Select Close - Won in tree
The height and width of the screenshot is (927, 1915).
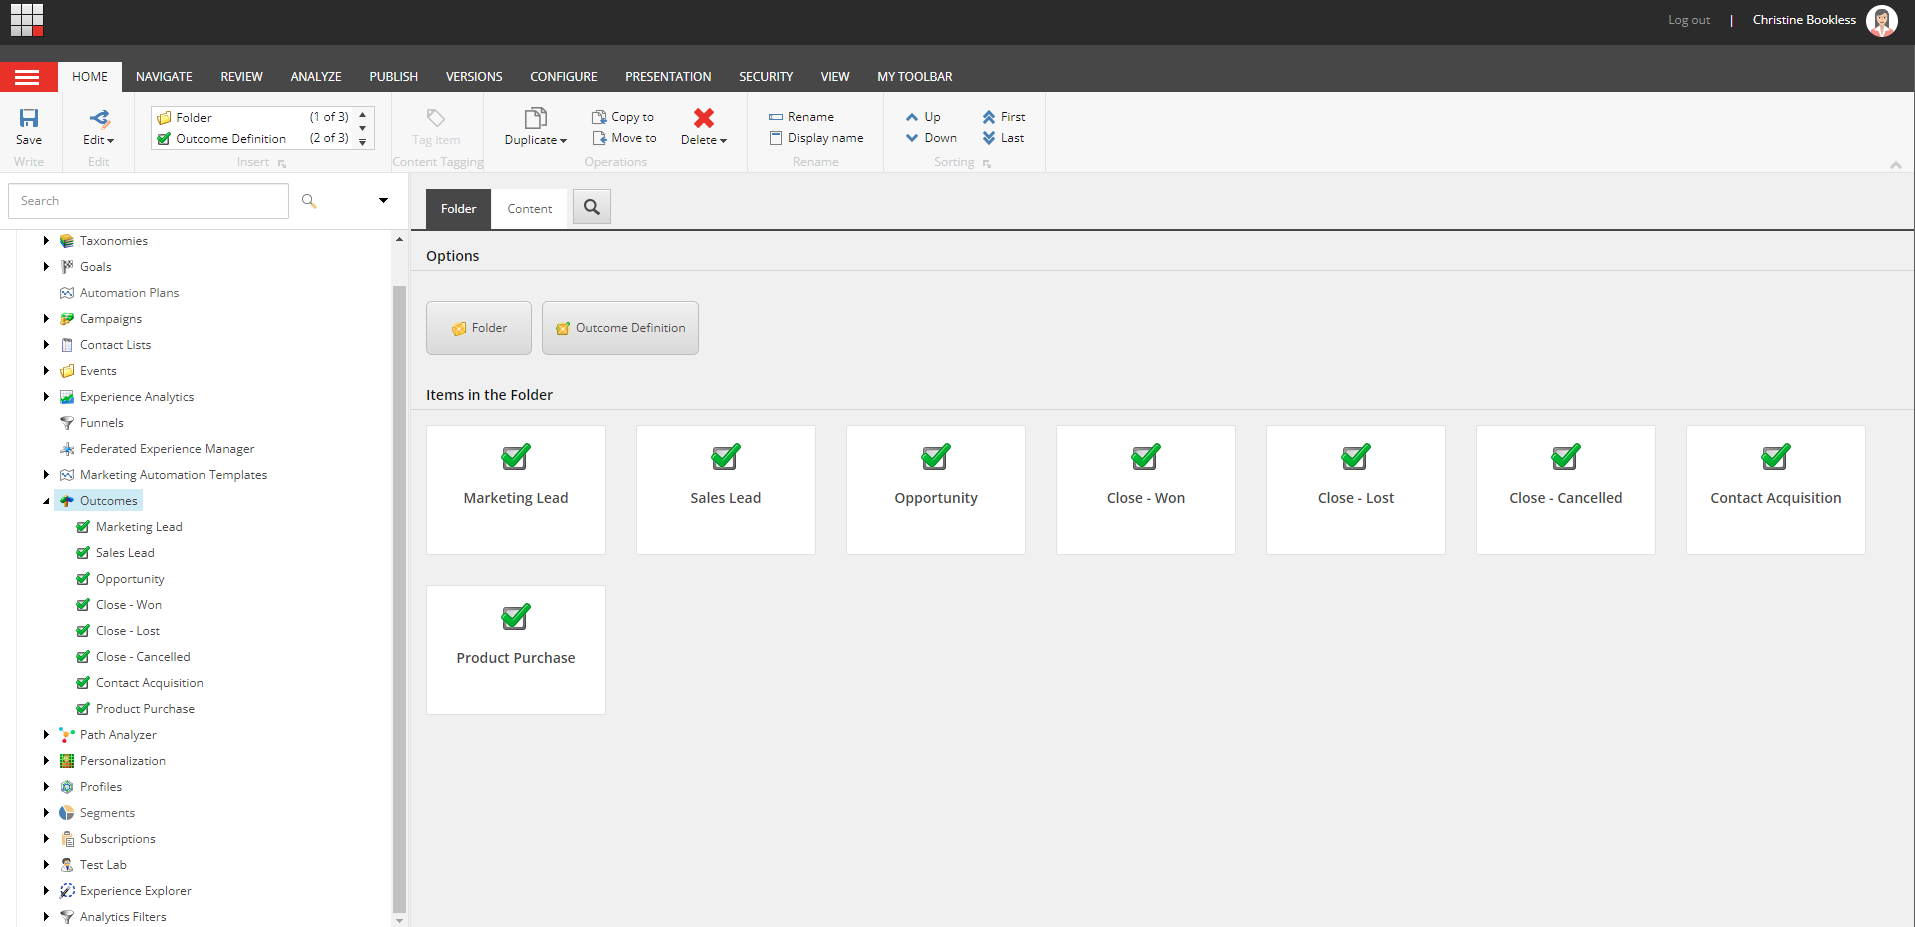coord(128,605)
